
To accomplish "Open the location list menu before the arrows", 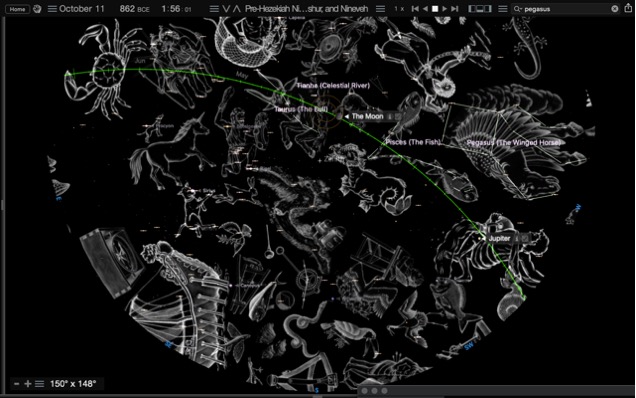I will tap(214, 9).
